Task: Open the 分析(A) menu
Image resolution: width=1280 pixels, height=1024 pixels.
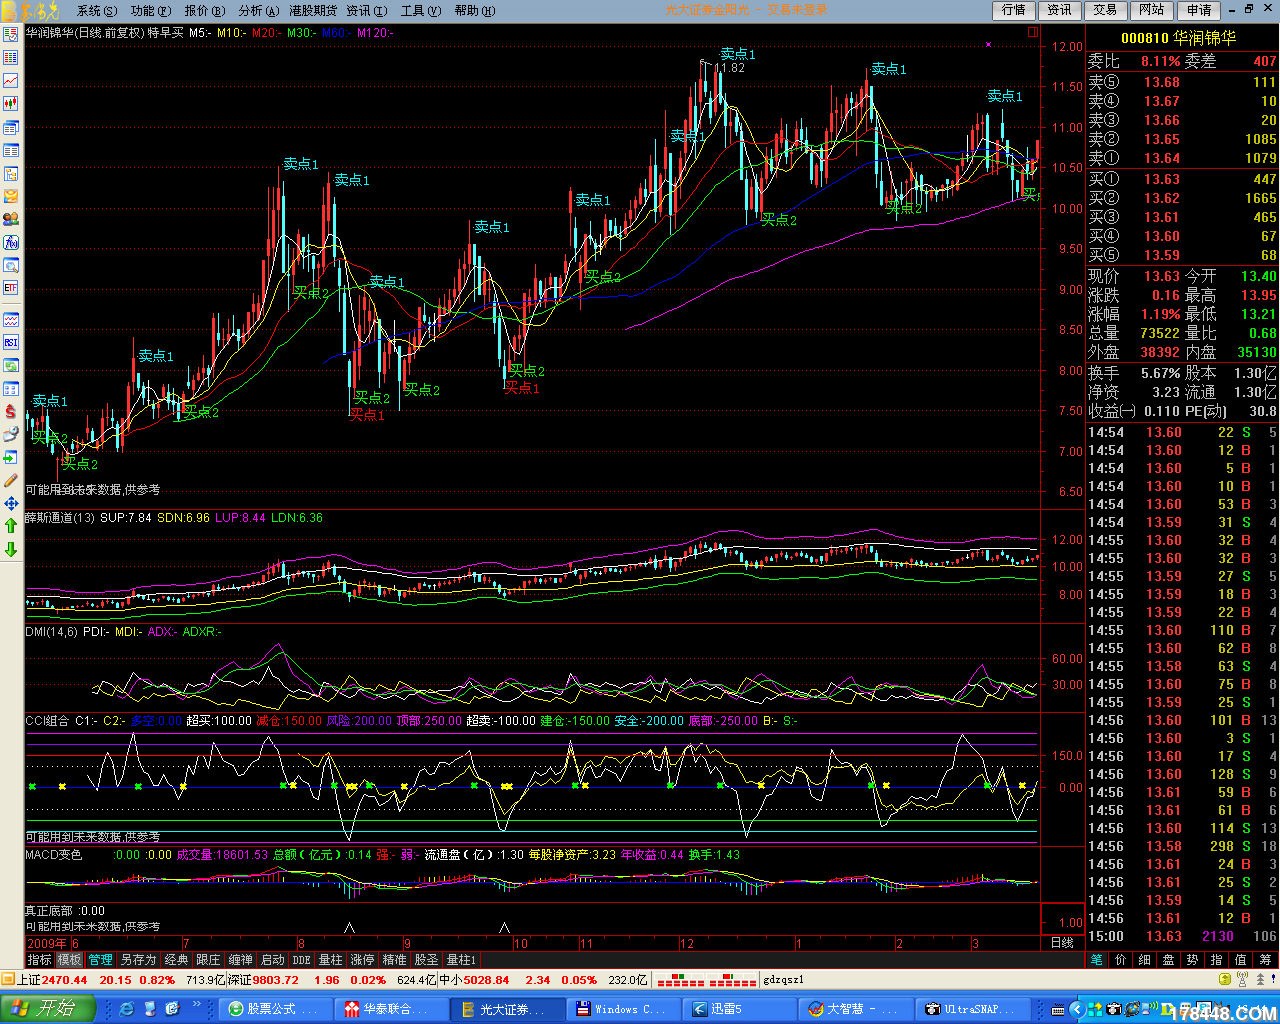Action: point(257,10)
